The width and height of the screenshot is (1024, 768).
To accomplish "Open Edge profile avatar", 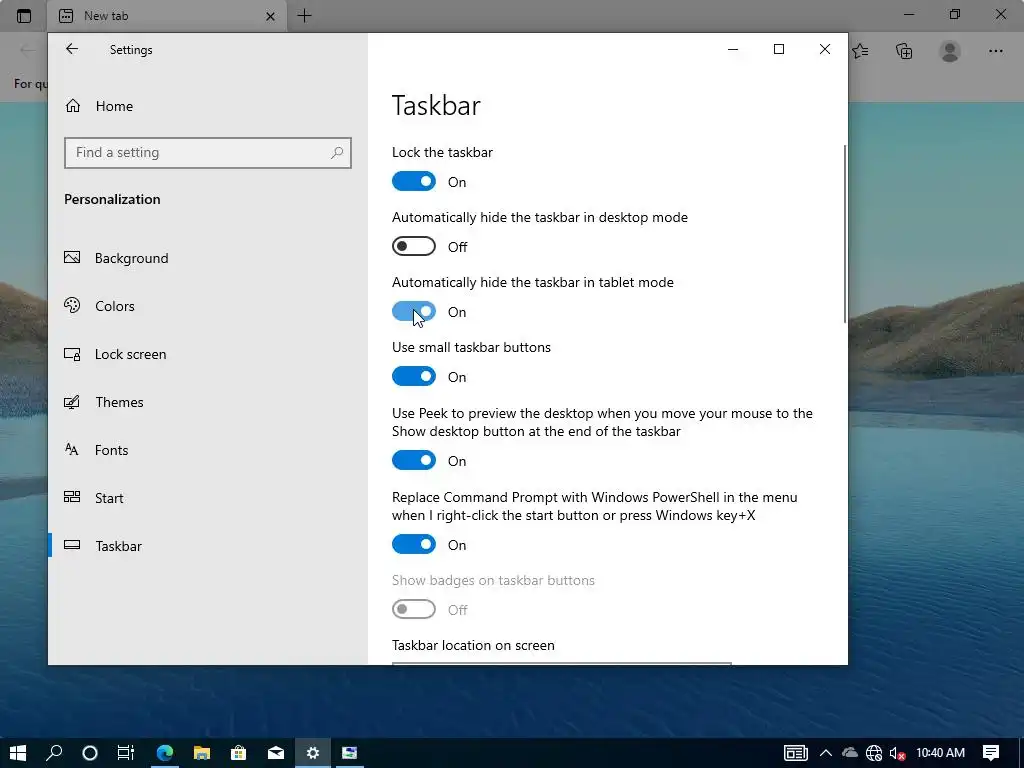I will pyautogui.click(x=950, y=51).
